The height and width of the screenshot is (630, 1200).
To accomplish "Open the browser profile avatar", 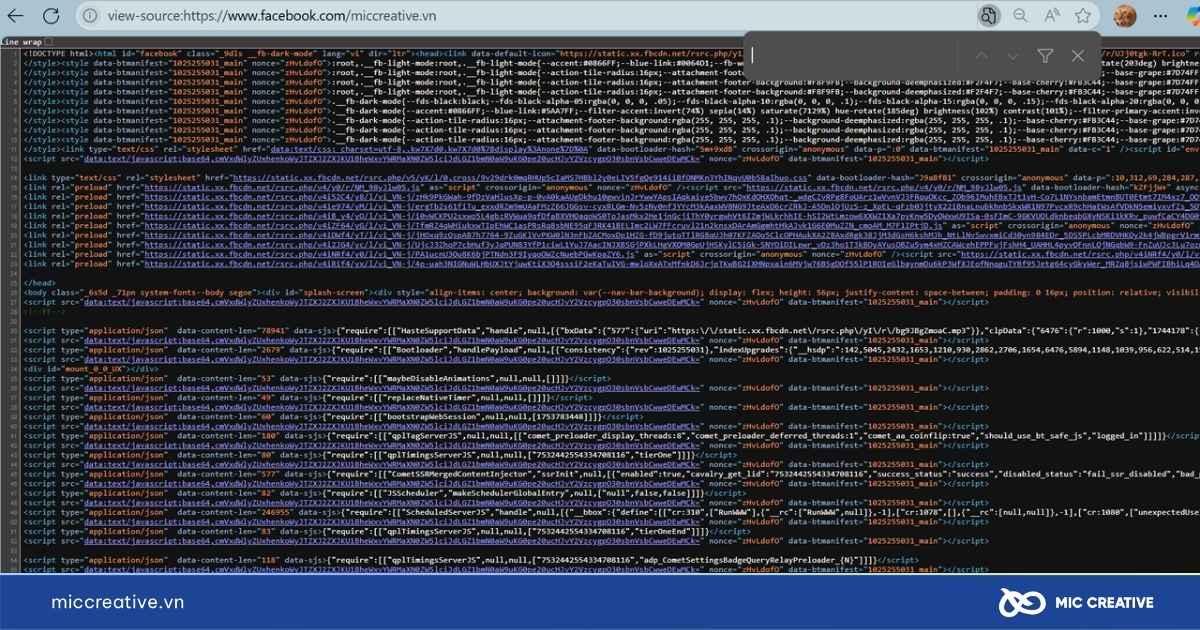I will tap(1124, 16).
